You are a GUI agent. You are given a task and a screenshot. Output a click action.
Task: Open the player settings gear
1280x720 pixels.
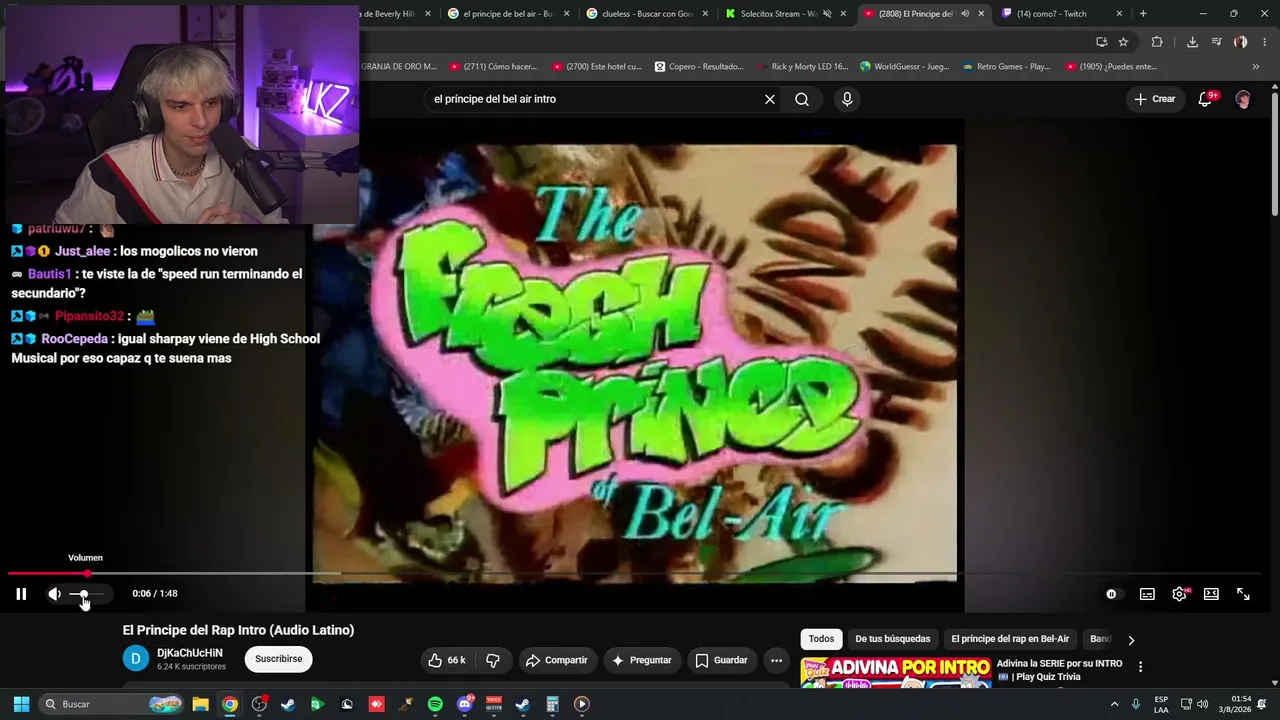click(1180, 594)
